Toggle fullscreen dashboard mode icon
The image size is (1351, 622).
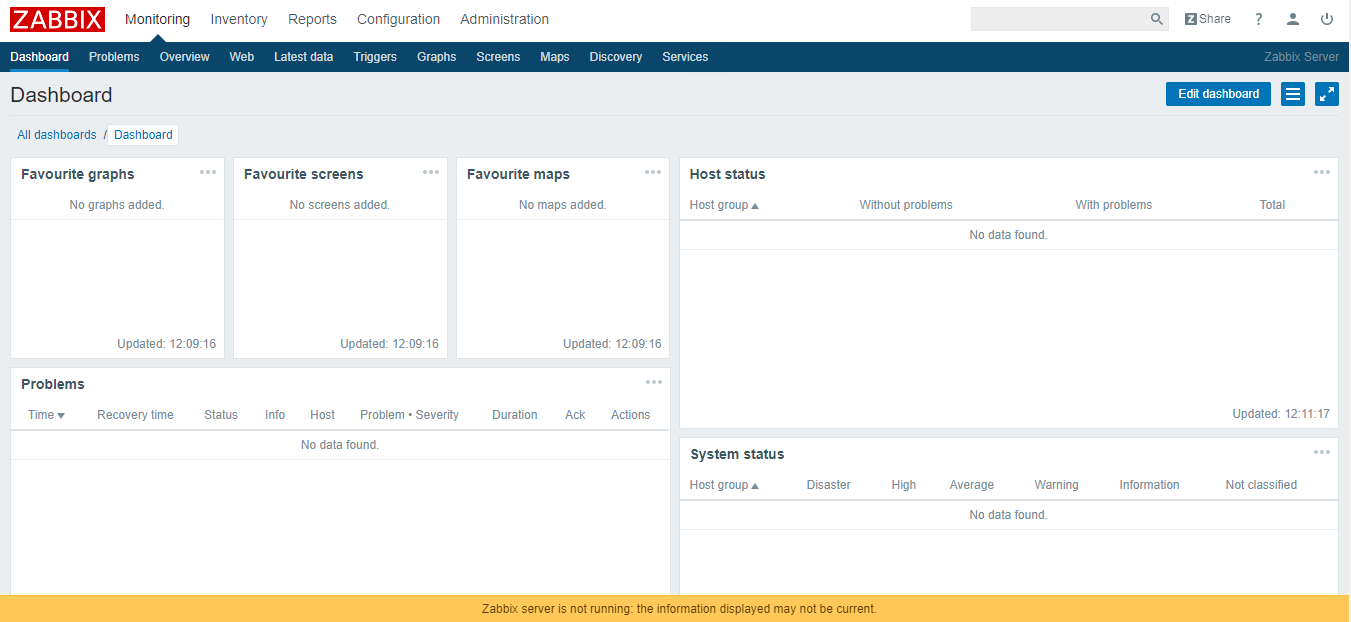tap(1327, 94)
